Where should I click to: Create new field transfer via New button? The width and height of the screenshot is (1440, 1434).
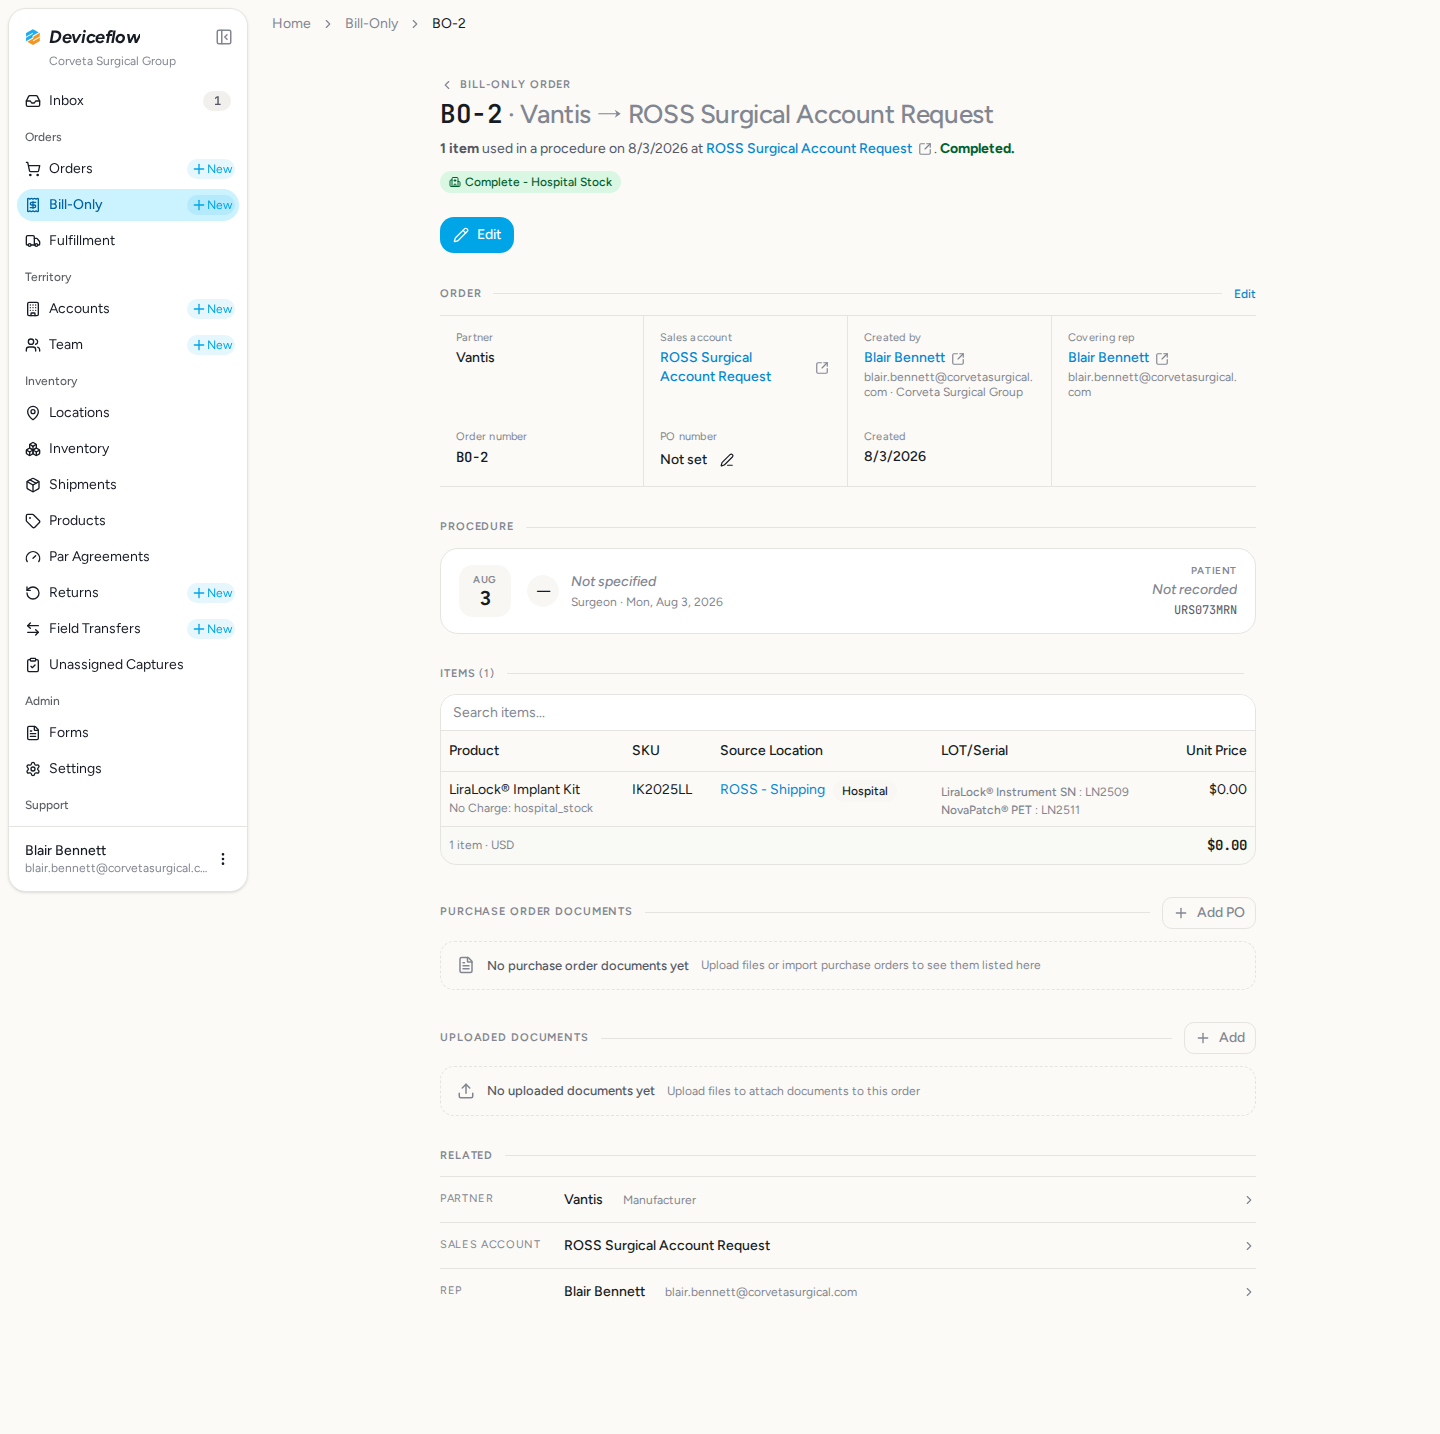tap(212, 629)
